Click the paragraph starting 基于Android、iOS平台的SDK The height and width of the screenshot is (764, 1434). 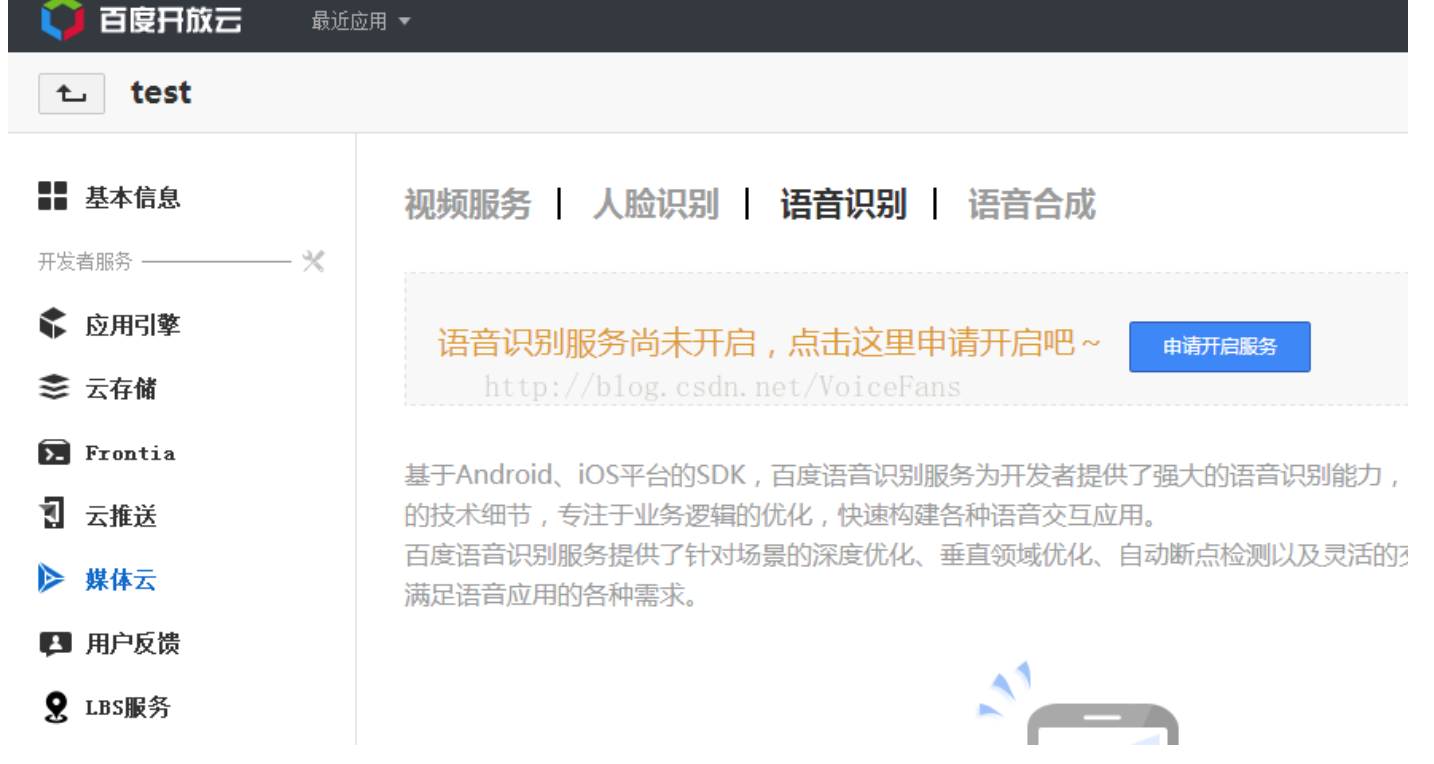[905, 495]
